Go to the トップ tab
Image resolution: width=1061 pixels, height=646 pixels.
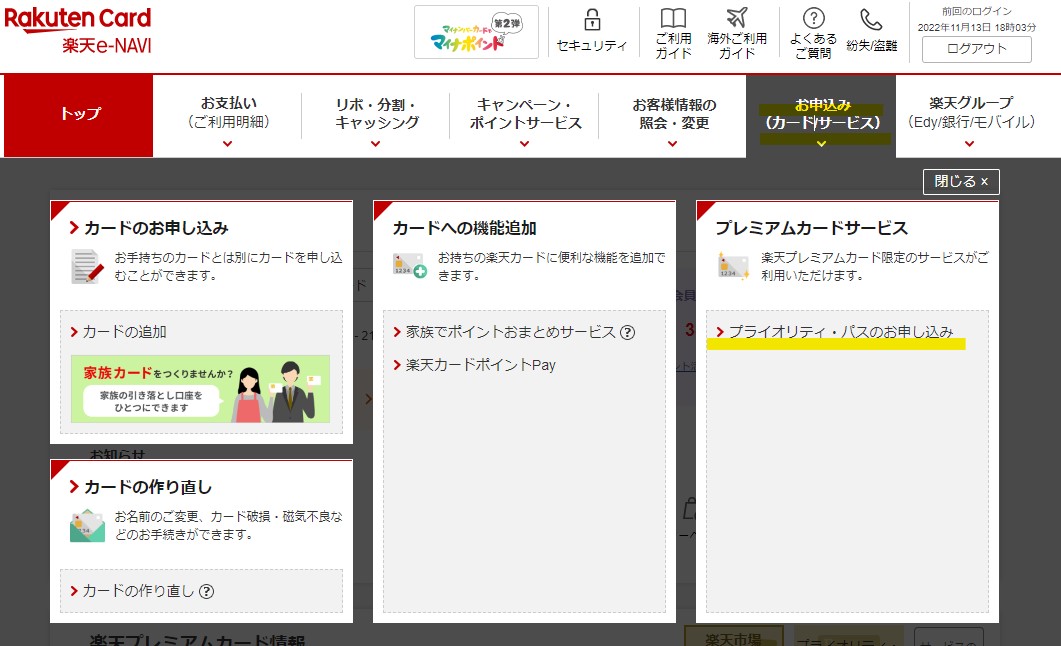(x=78, y=116)
